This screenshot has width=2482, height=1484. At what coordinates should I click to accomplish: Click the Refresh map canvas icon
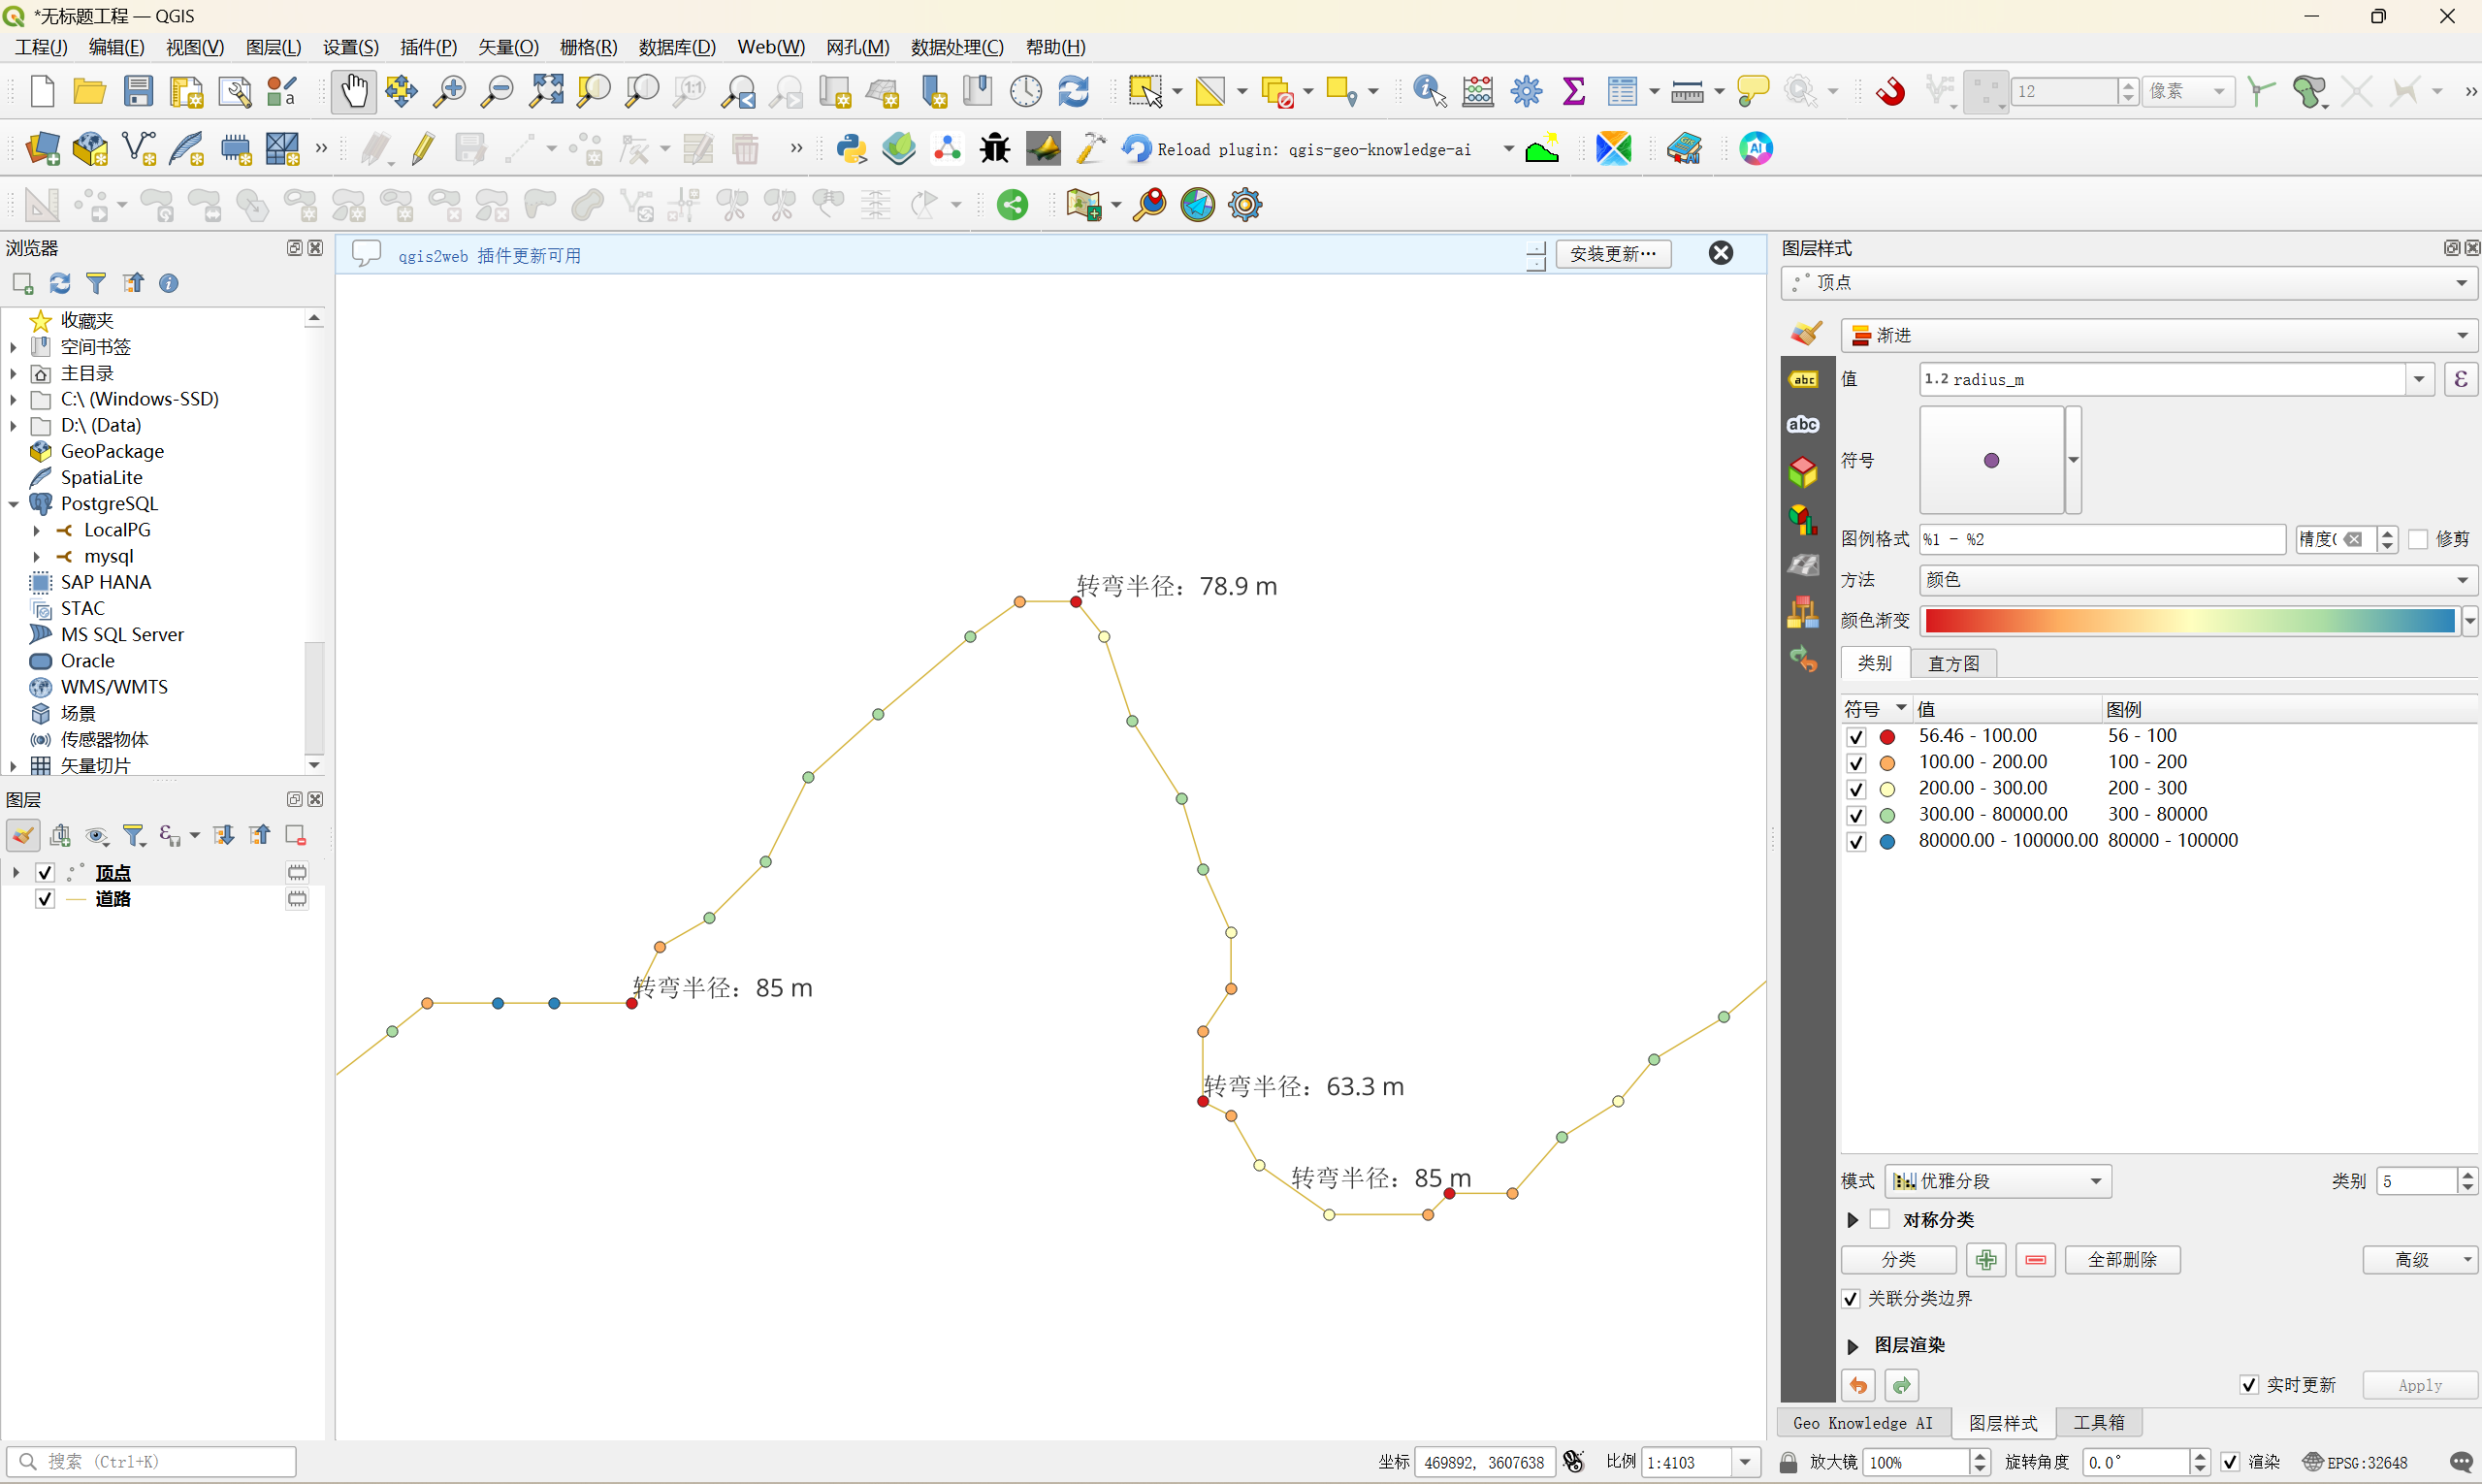[x=1073, y=92]
